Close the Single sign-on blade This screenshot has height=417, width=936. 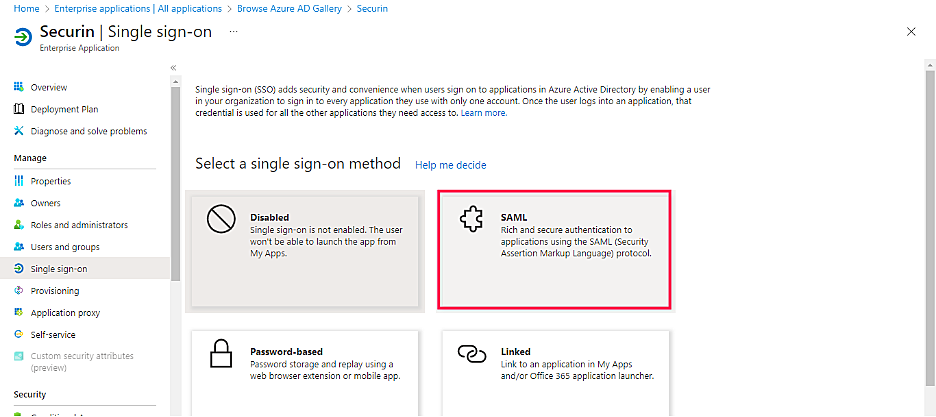click(x=911, y=32)
